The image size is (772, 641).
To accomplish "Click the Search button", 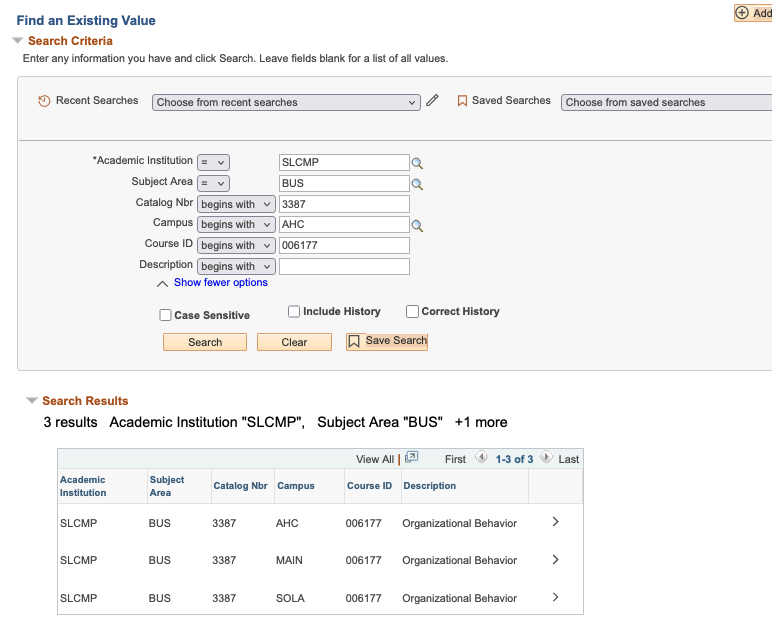I will [x=205, y=342].
